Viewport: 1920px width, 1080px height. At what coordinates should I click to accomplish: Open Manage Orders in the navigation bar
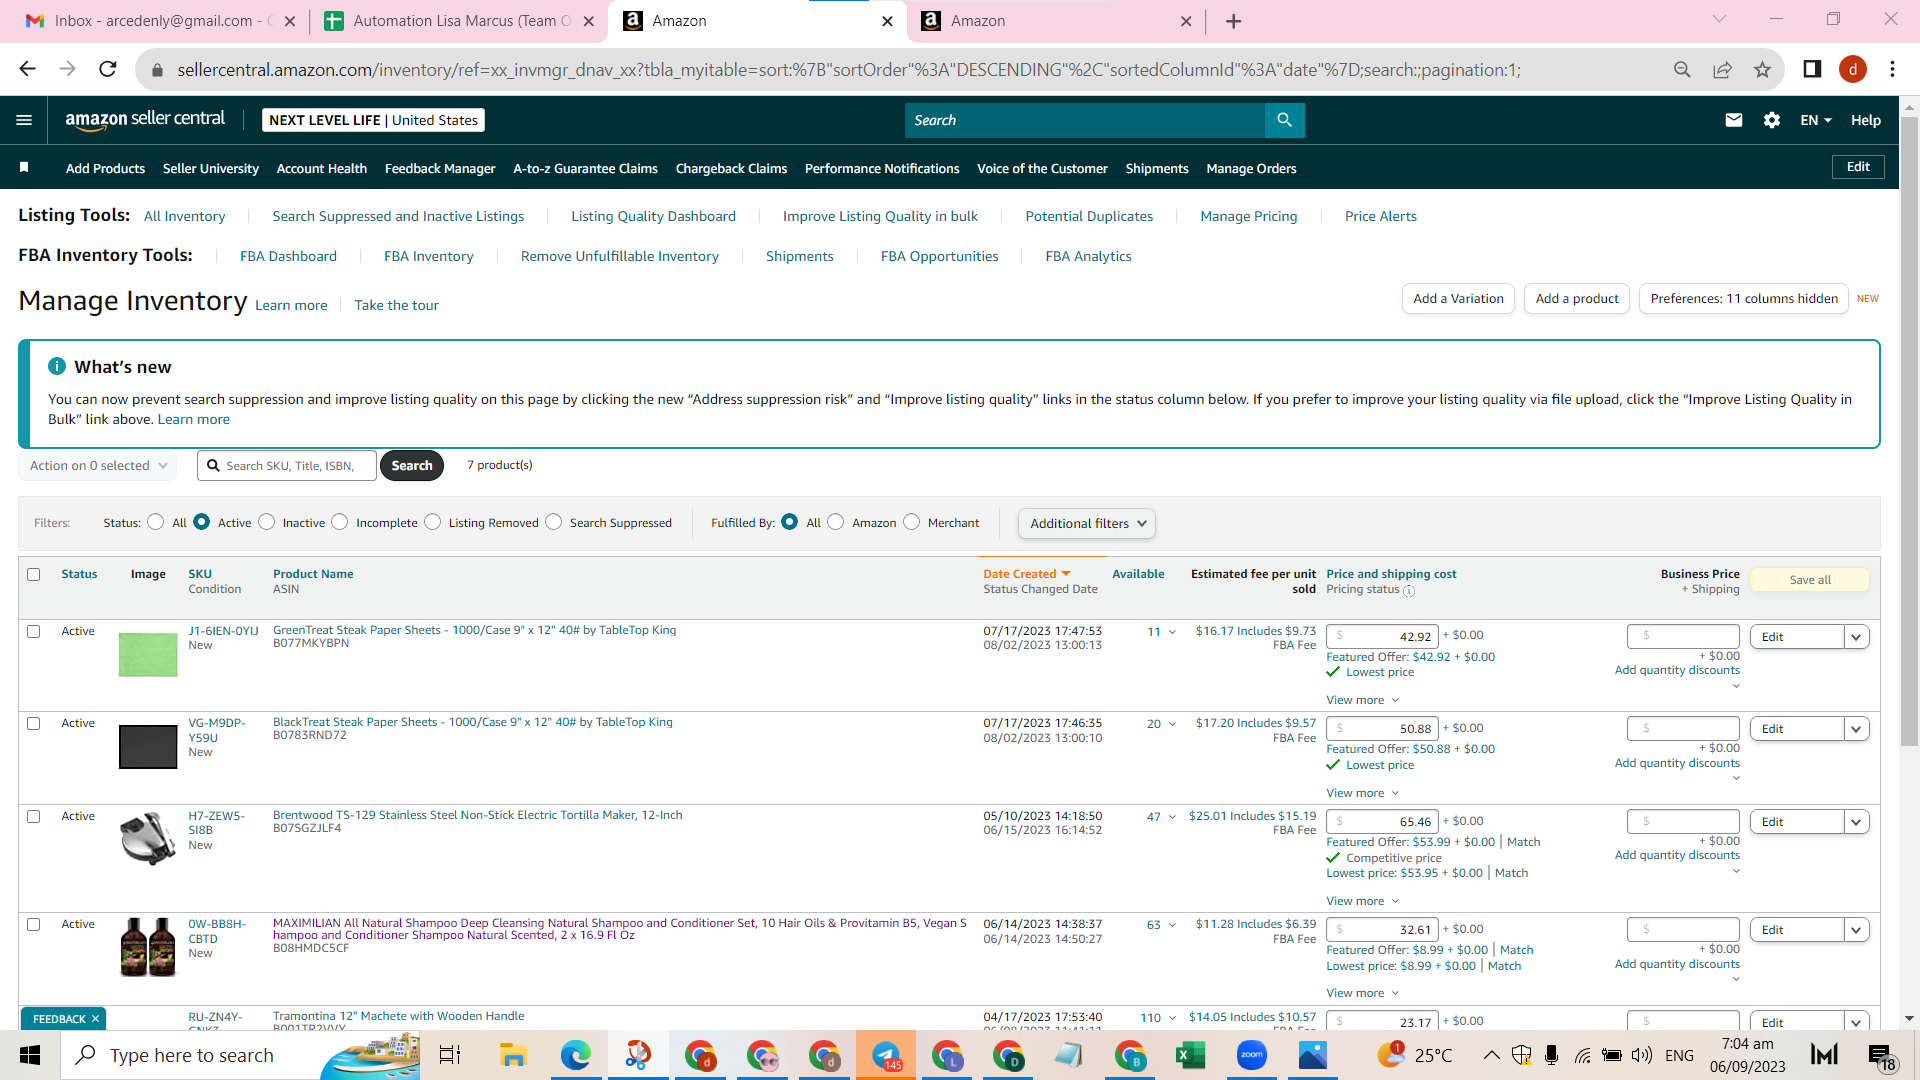(1251, 168)
